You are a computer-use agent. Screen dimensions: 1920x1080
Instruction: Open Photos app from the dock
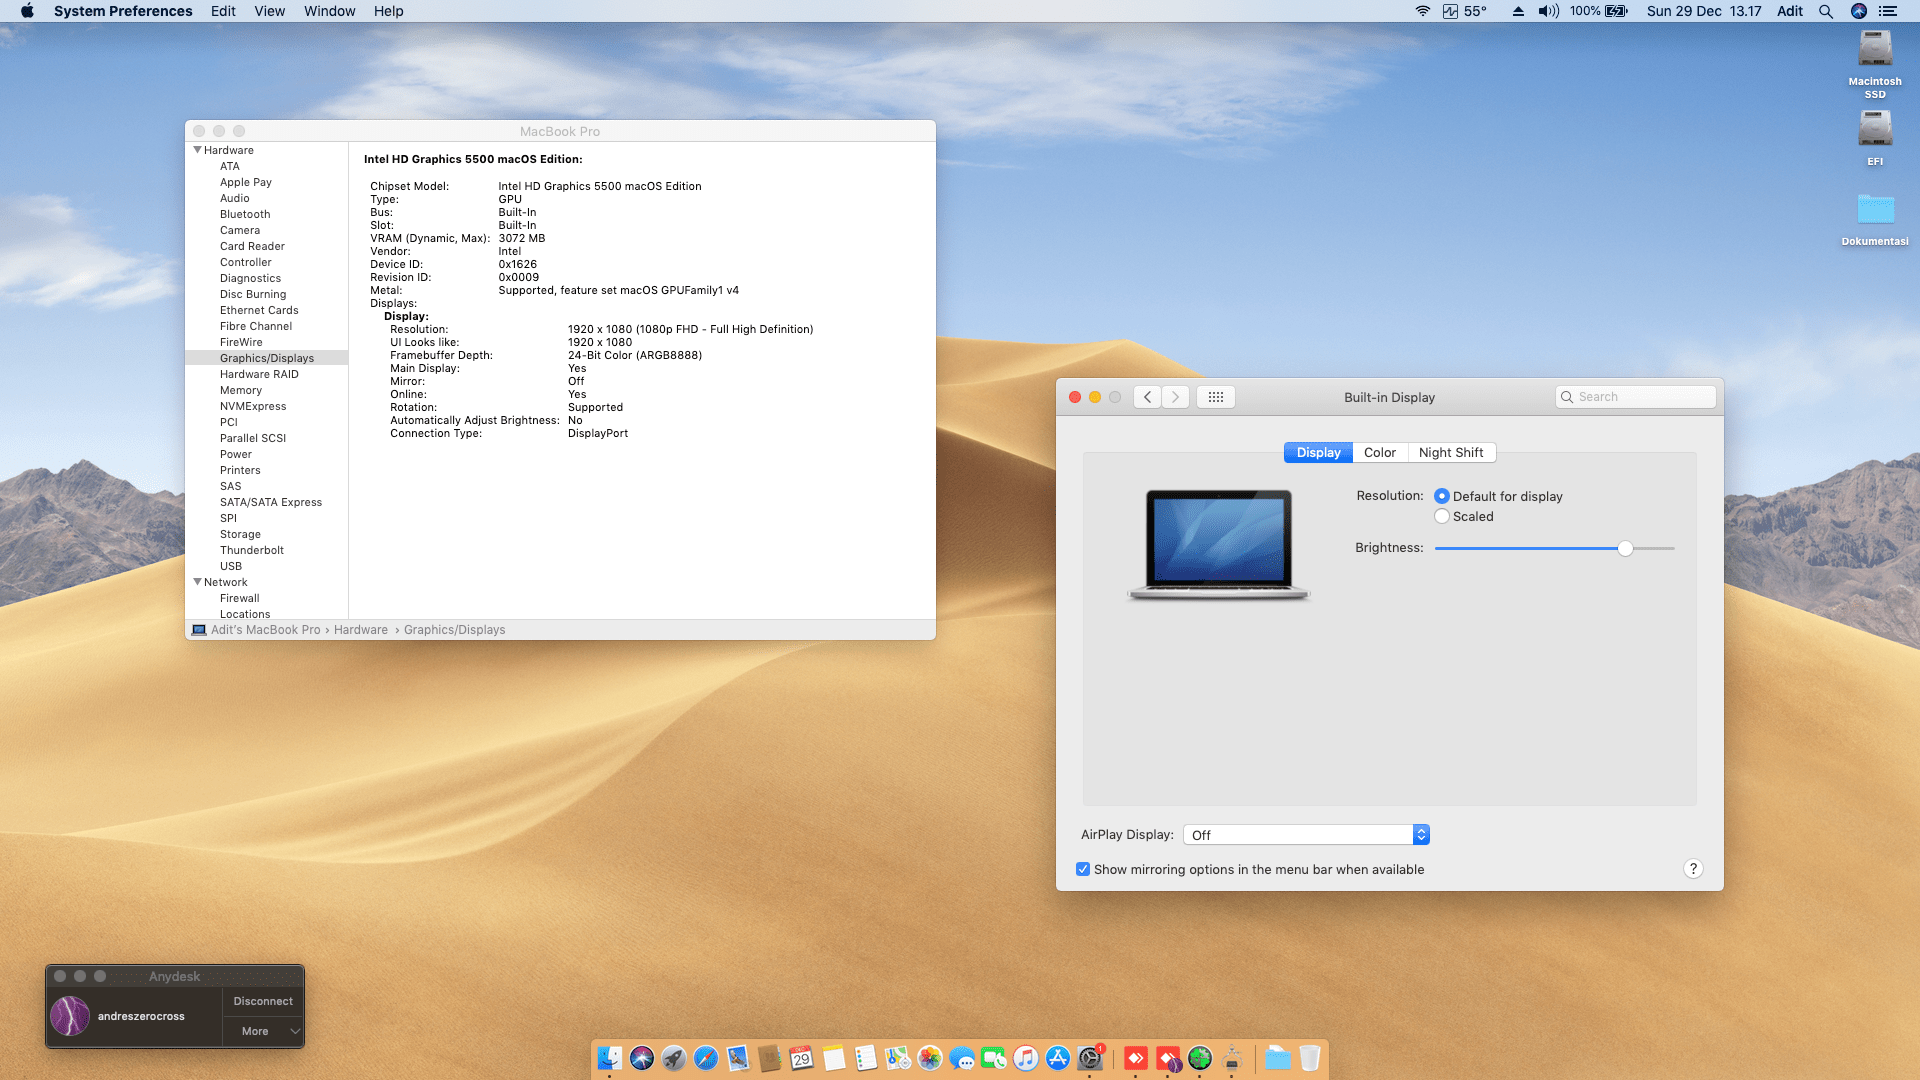(930, 1058)
